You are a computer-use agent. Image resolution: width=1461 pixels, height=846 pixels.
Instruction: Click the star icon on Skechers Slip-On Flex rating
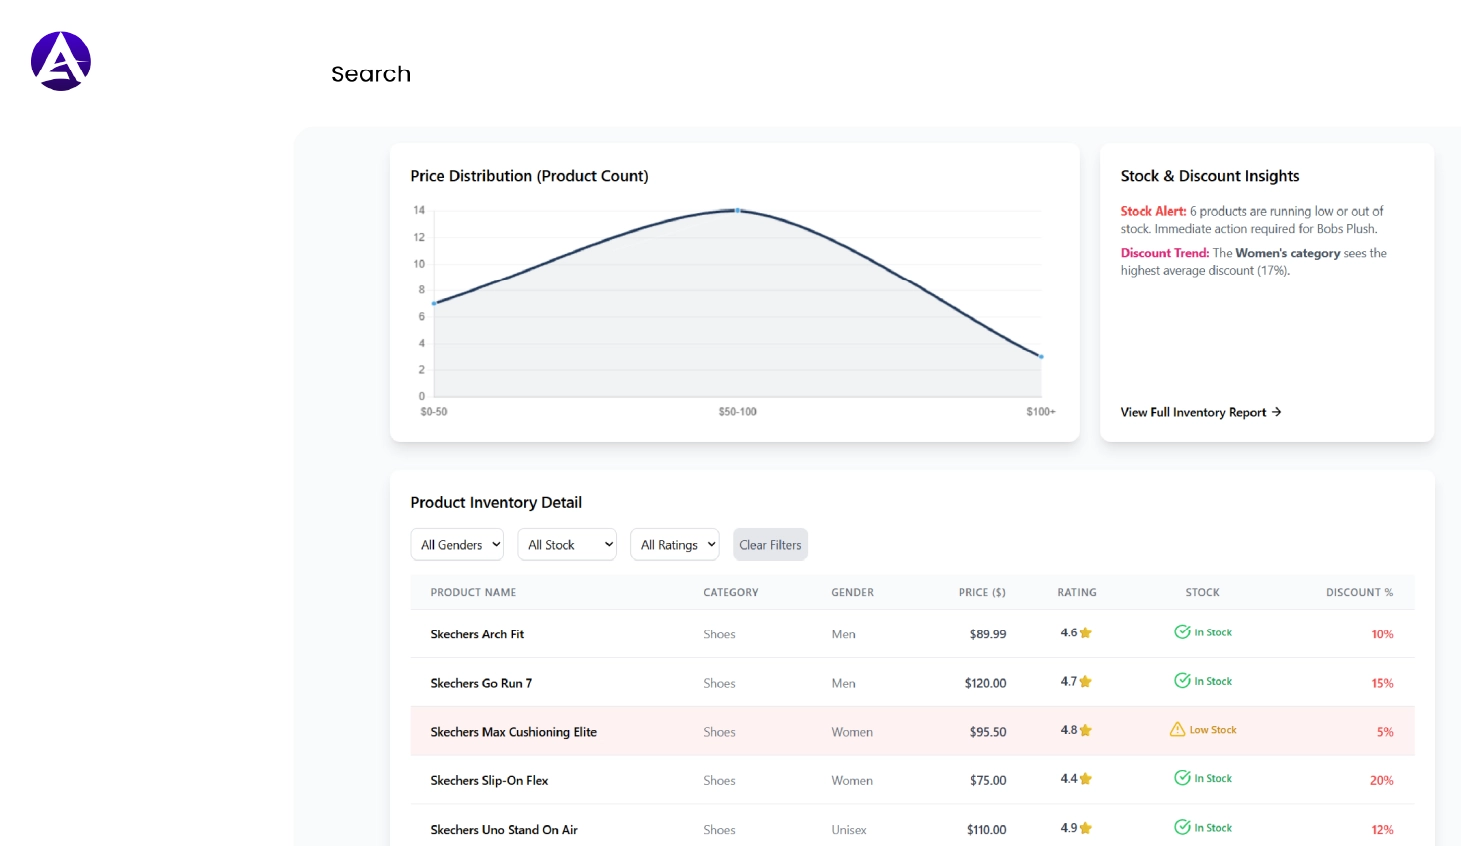[x=1086, y=777]
